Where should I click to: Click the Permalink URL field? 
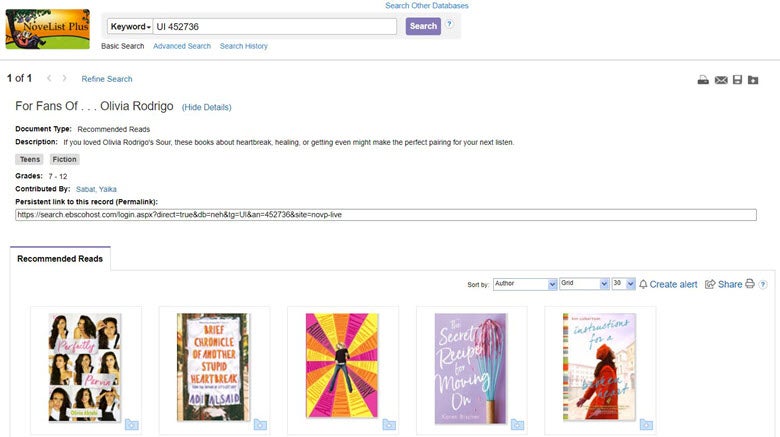386,215
